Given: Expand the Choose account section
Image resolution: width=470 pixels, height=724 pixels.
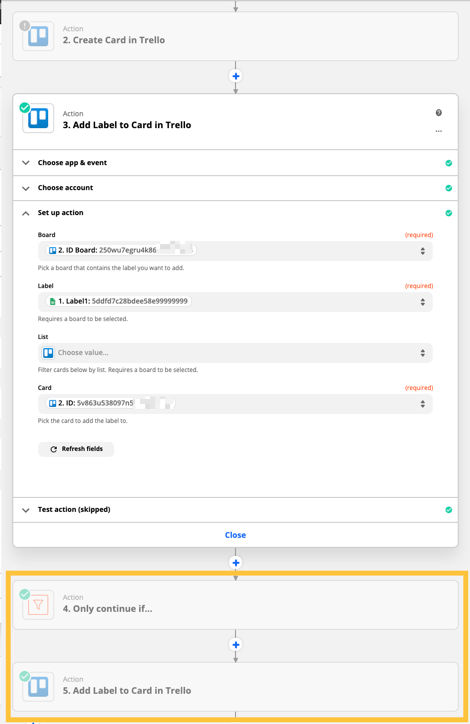Looking at the screenshot, I should pyautogui.click(x=235, y=188).
